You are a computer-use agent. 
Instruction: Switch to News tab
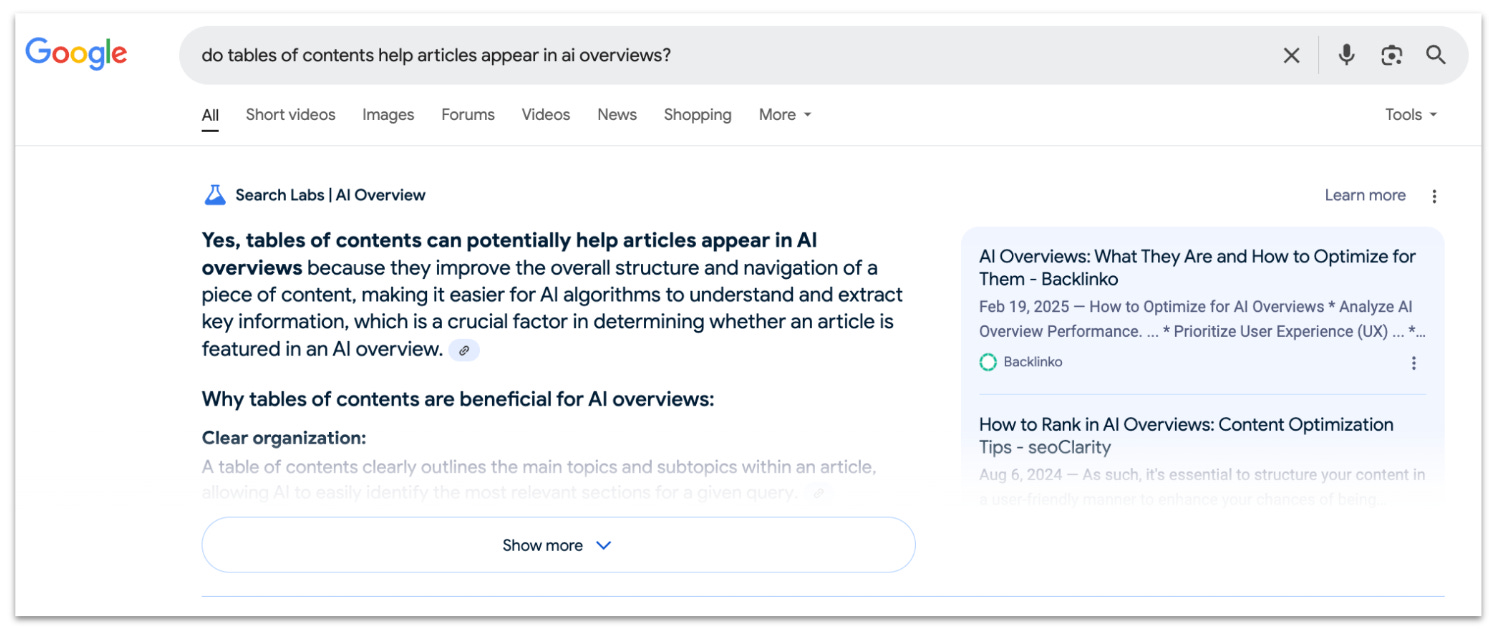(617, 115)
